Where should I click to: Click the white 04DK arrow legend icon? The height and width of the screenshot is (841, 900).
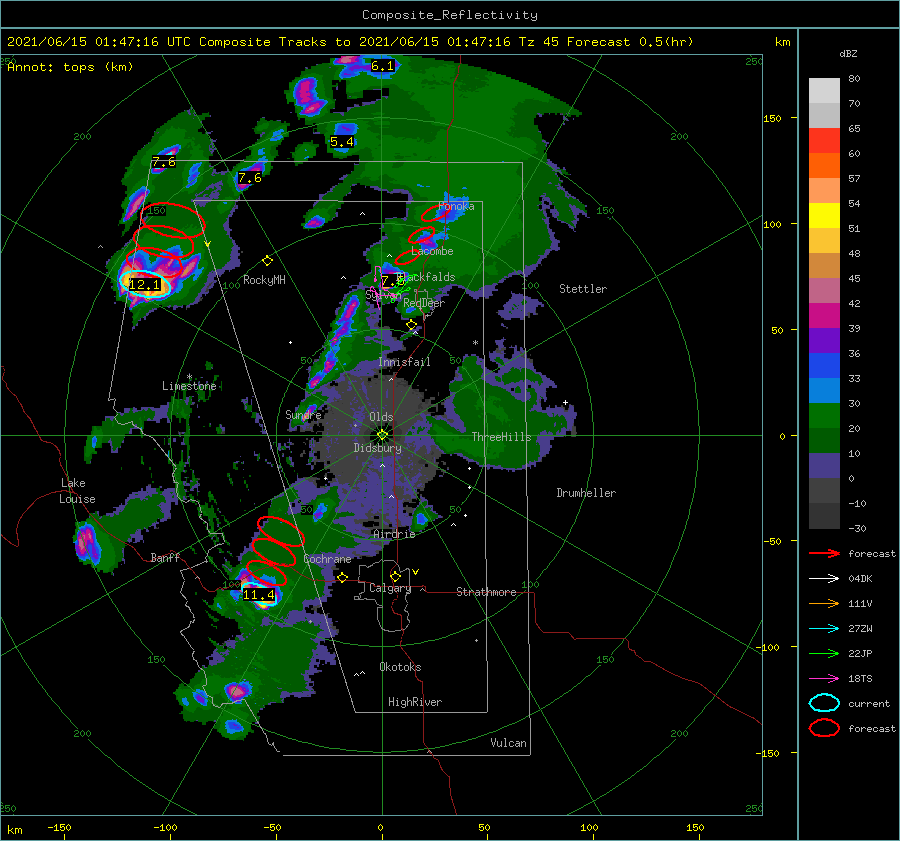824,579
